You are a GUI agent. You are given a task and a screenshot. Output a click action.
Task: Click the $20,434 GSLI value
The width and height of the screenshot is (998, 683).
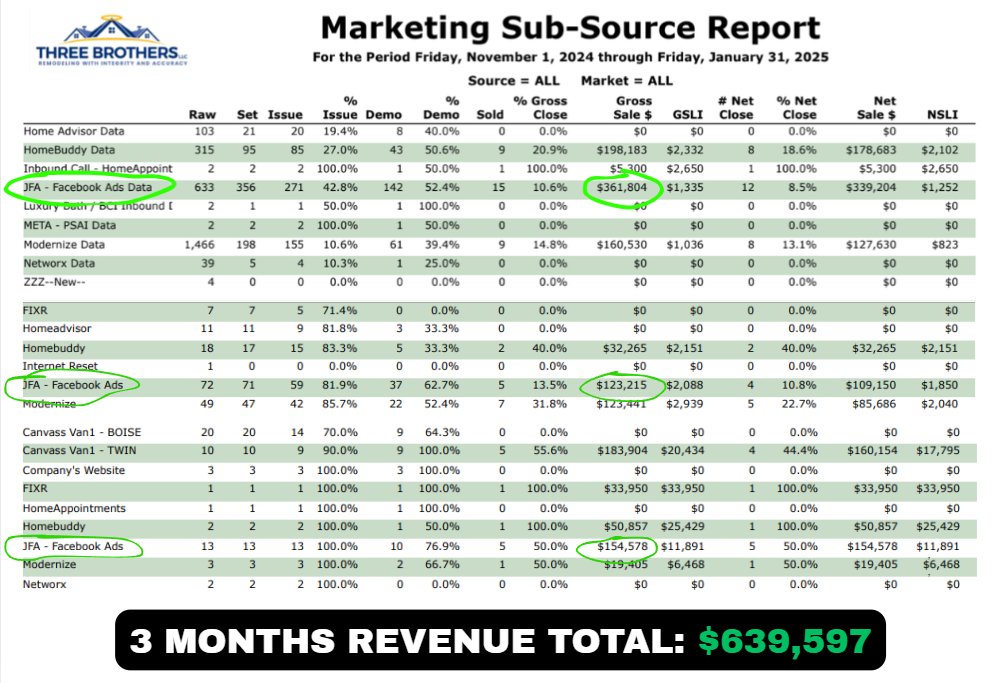tap(682, 451)
